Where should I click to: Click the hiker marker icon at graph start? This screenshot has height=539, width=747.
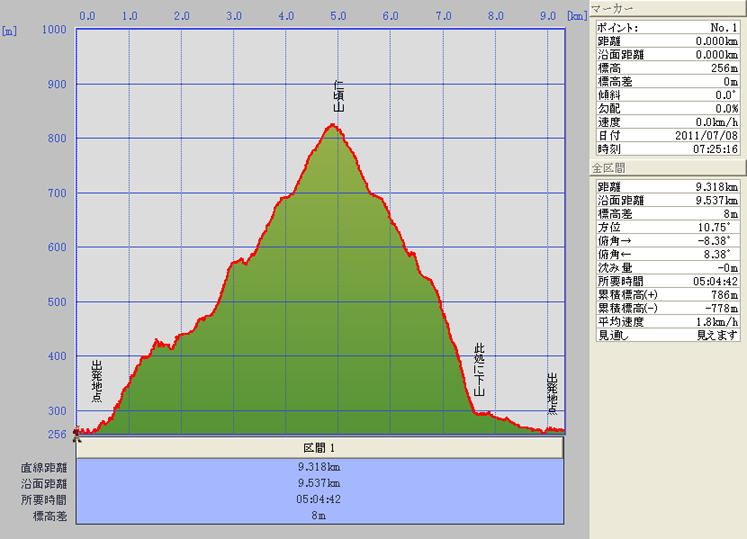click(76, 434)
